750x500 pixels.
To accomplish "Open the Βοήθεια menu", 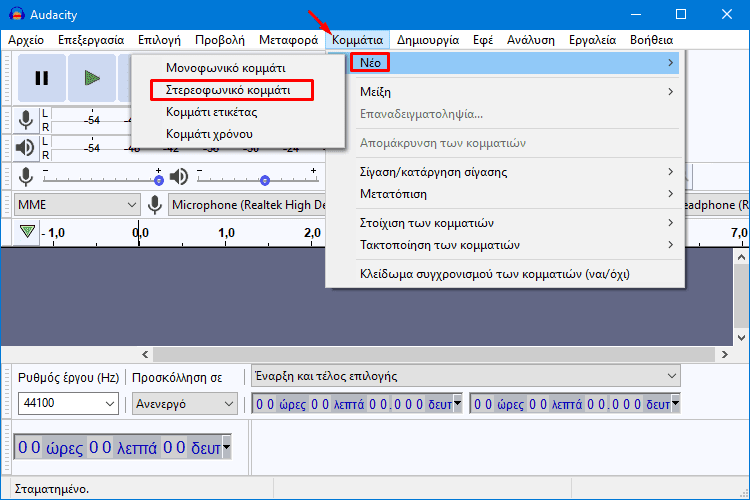I will (x=651, y=40).
